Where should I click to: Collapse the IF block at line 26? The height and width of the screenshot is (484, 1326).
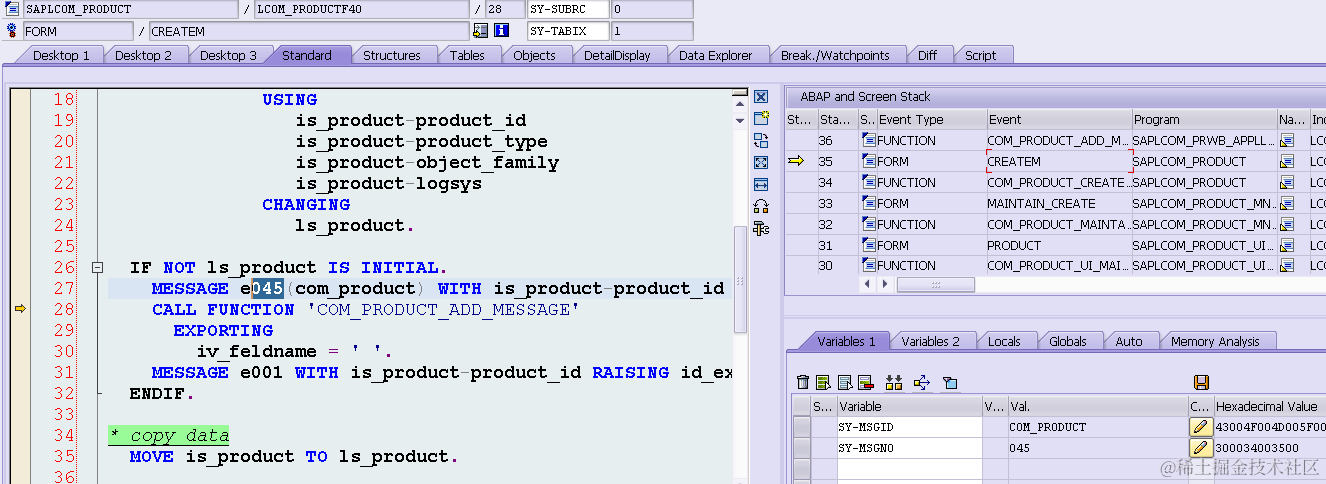(x=97, y=268)
